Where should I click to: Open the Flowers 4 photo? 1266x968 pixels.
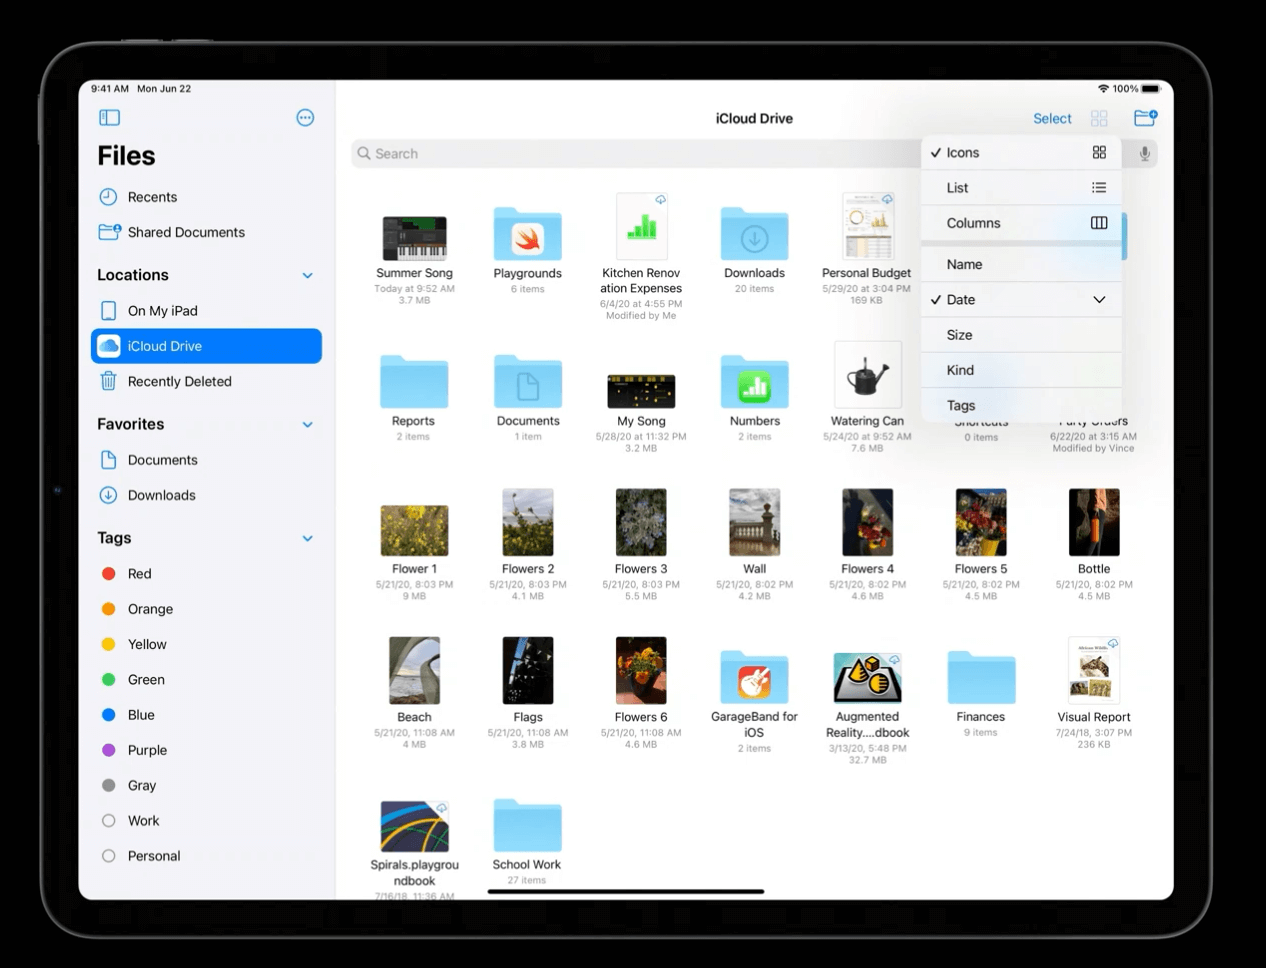point(867,522)
